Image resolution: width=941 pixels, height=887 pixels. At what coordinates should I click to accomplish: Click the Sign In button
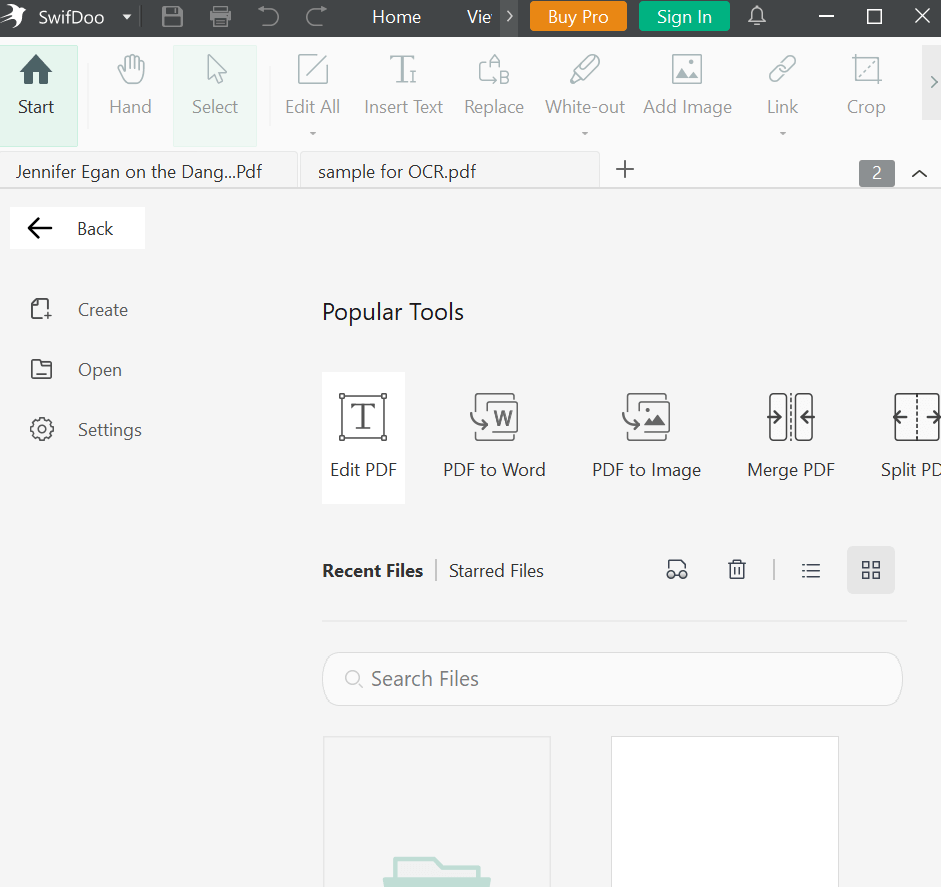pos(684,16)
